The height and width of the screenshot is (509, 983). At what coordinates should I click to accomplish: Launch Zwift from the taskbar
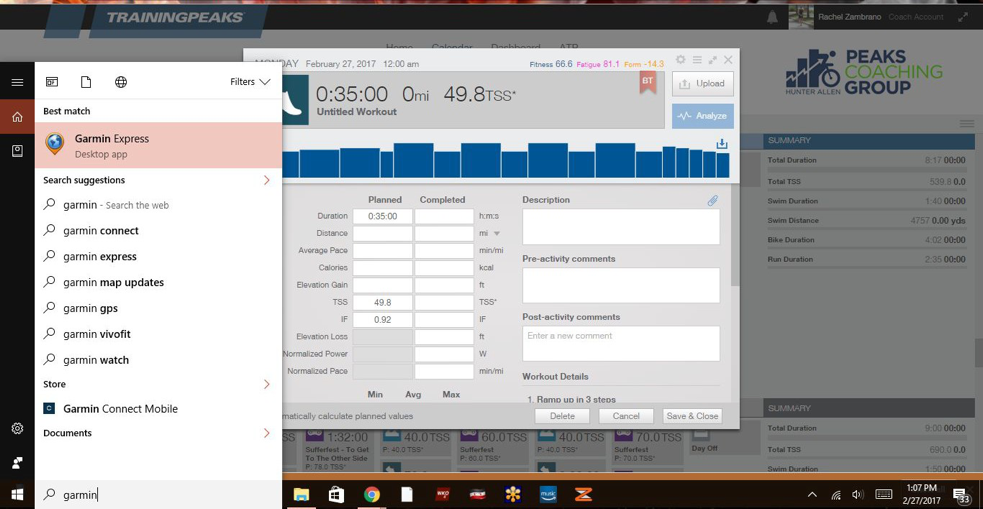583,495
